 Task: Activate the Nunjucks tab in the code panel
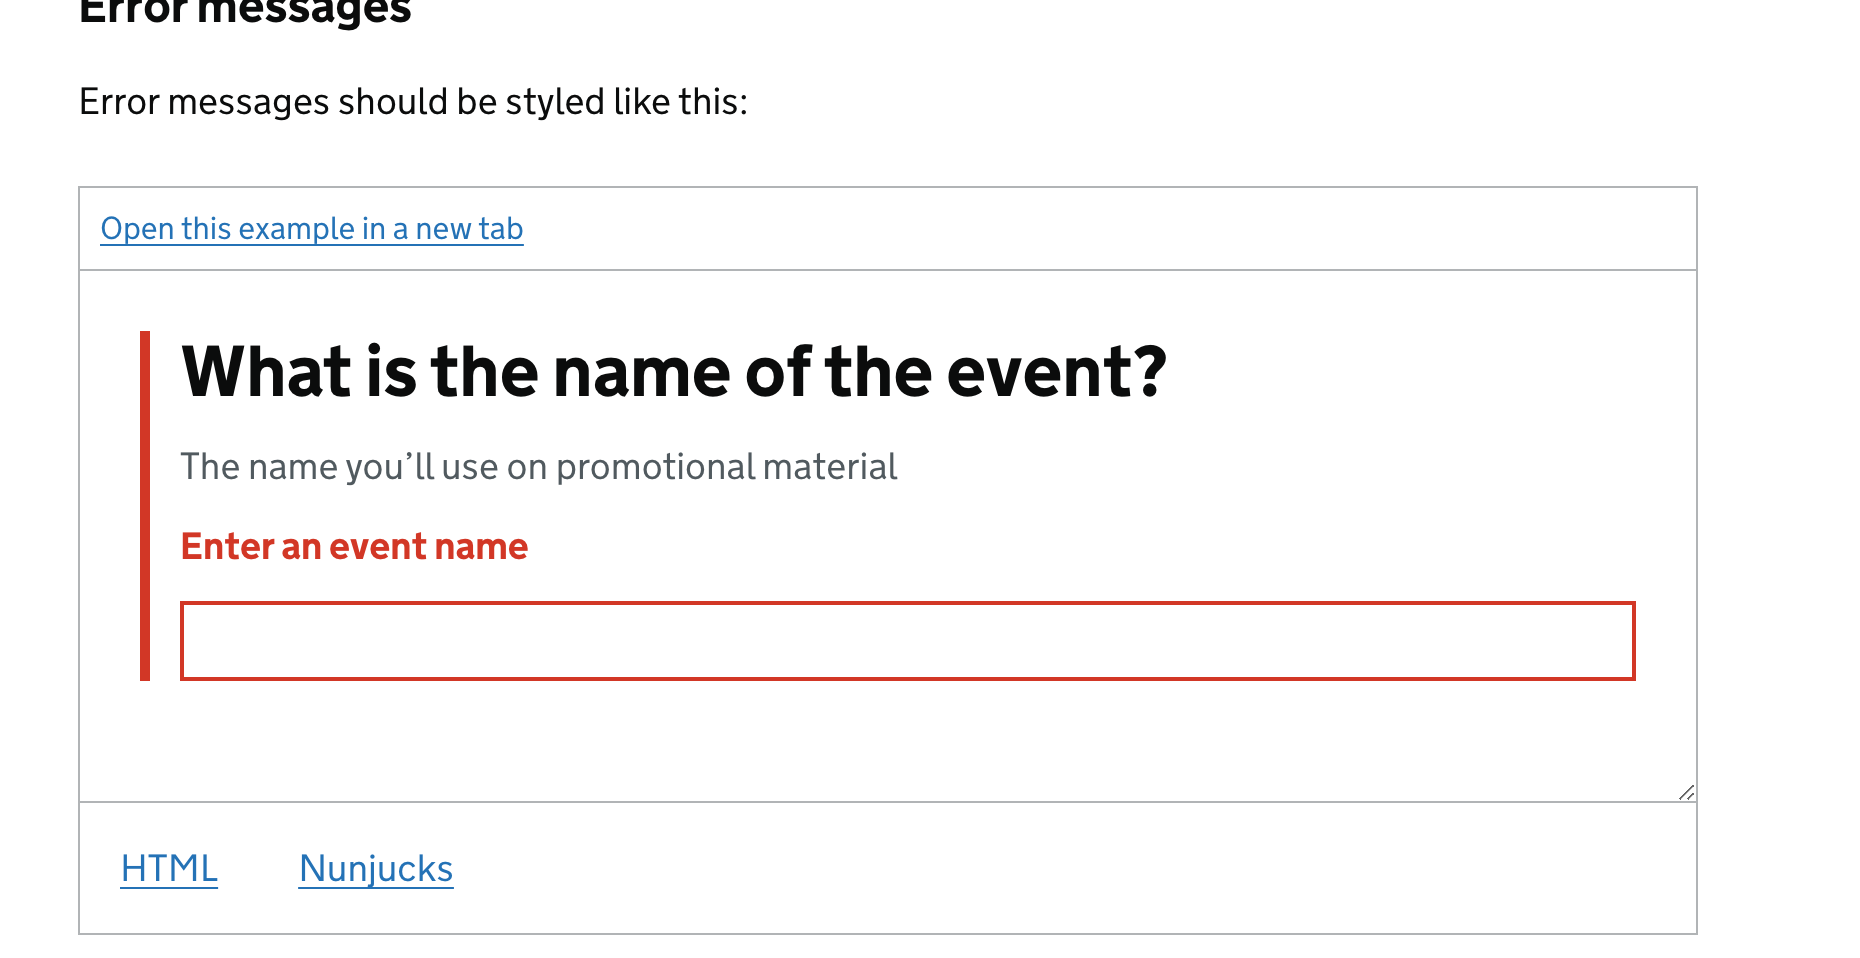pos(375,868)
